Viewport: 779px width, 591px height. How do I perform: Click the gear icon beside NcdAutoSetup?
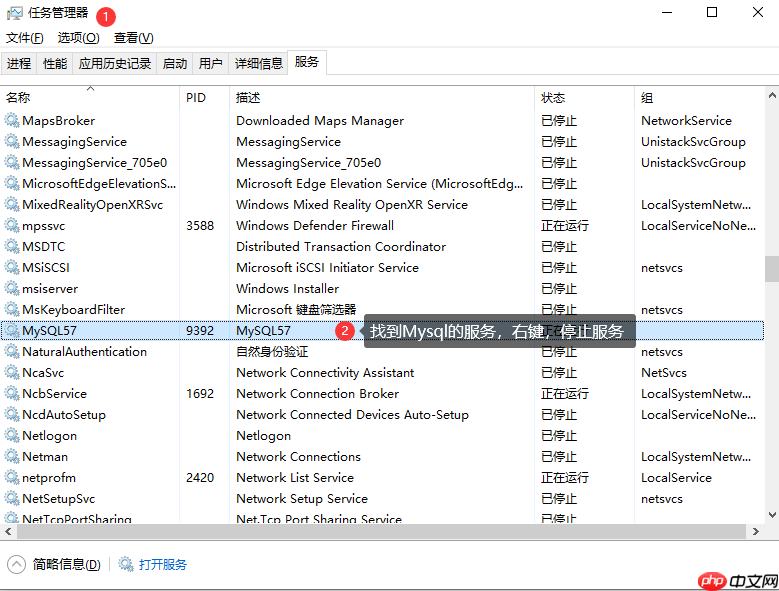tap(12, 414)
